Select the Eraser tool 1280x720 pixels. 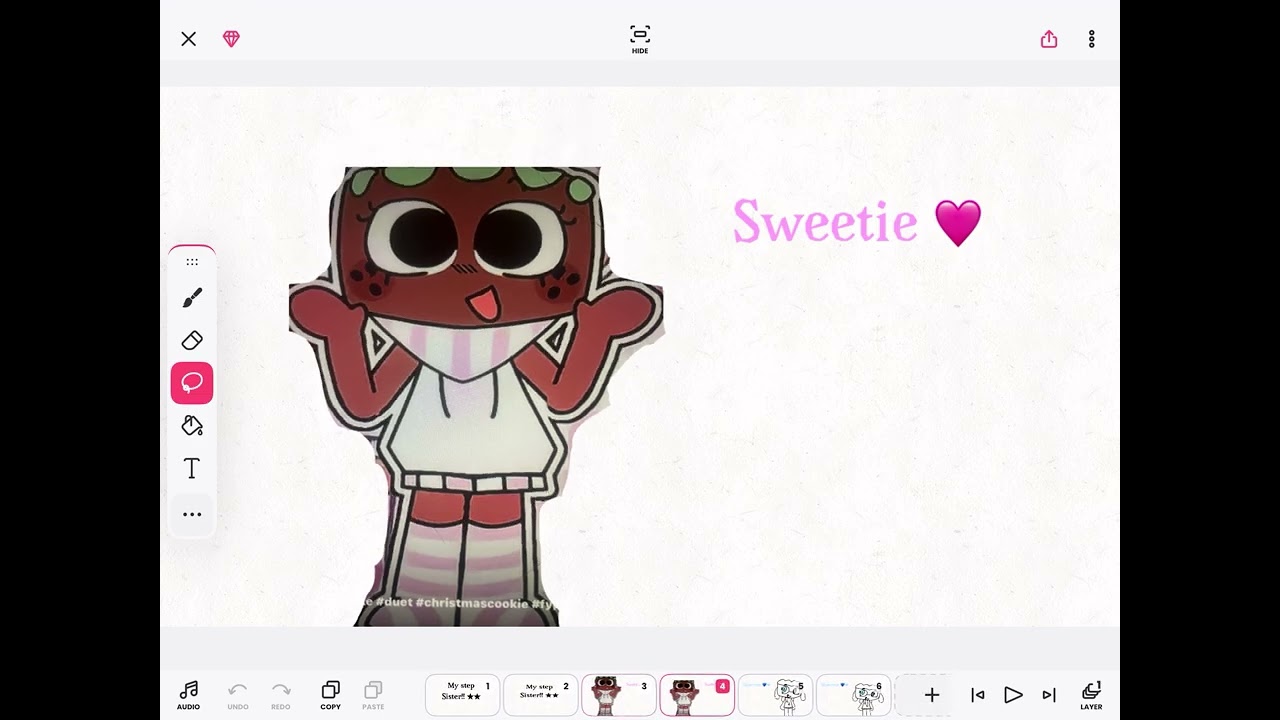[x=192, y=340]
